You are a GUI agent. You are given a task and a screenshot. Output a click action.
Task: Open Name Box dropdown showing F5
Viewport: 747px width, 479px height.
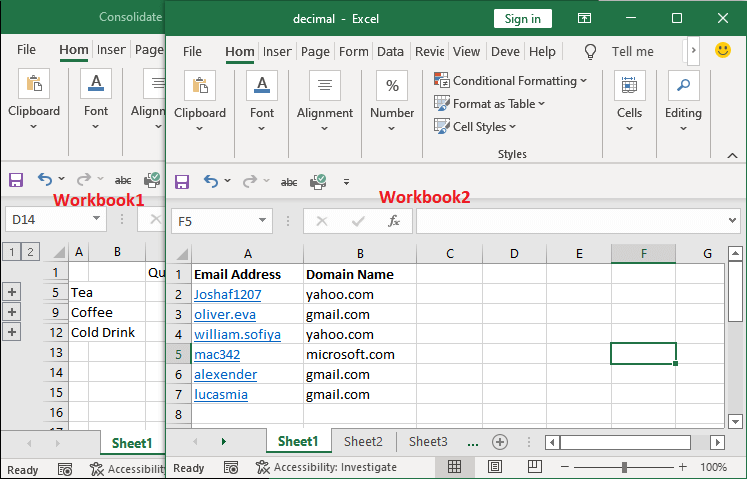(262, 221)
